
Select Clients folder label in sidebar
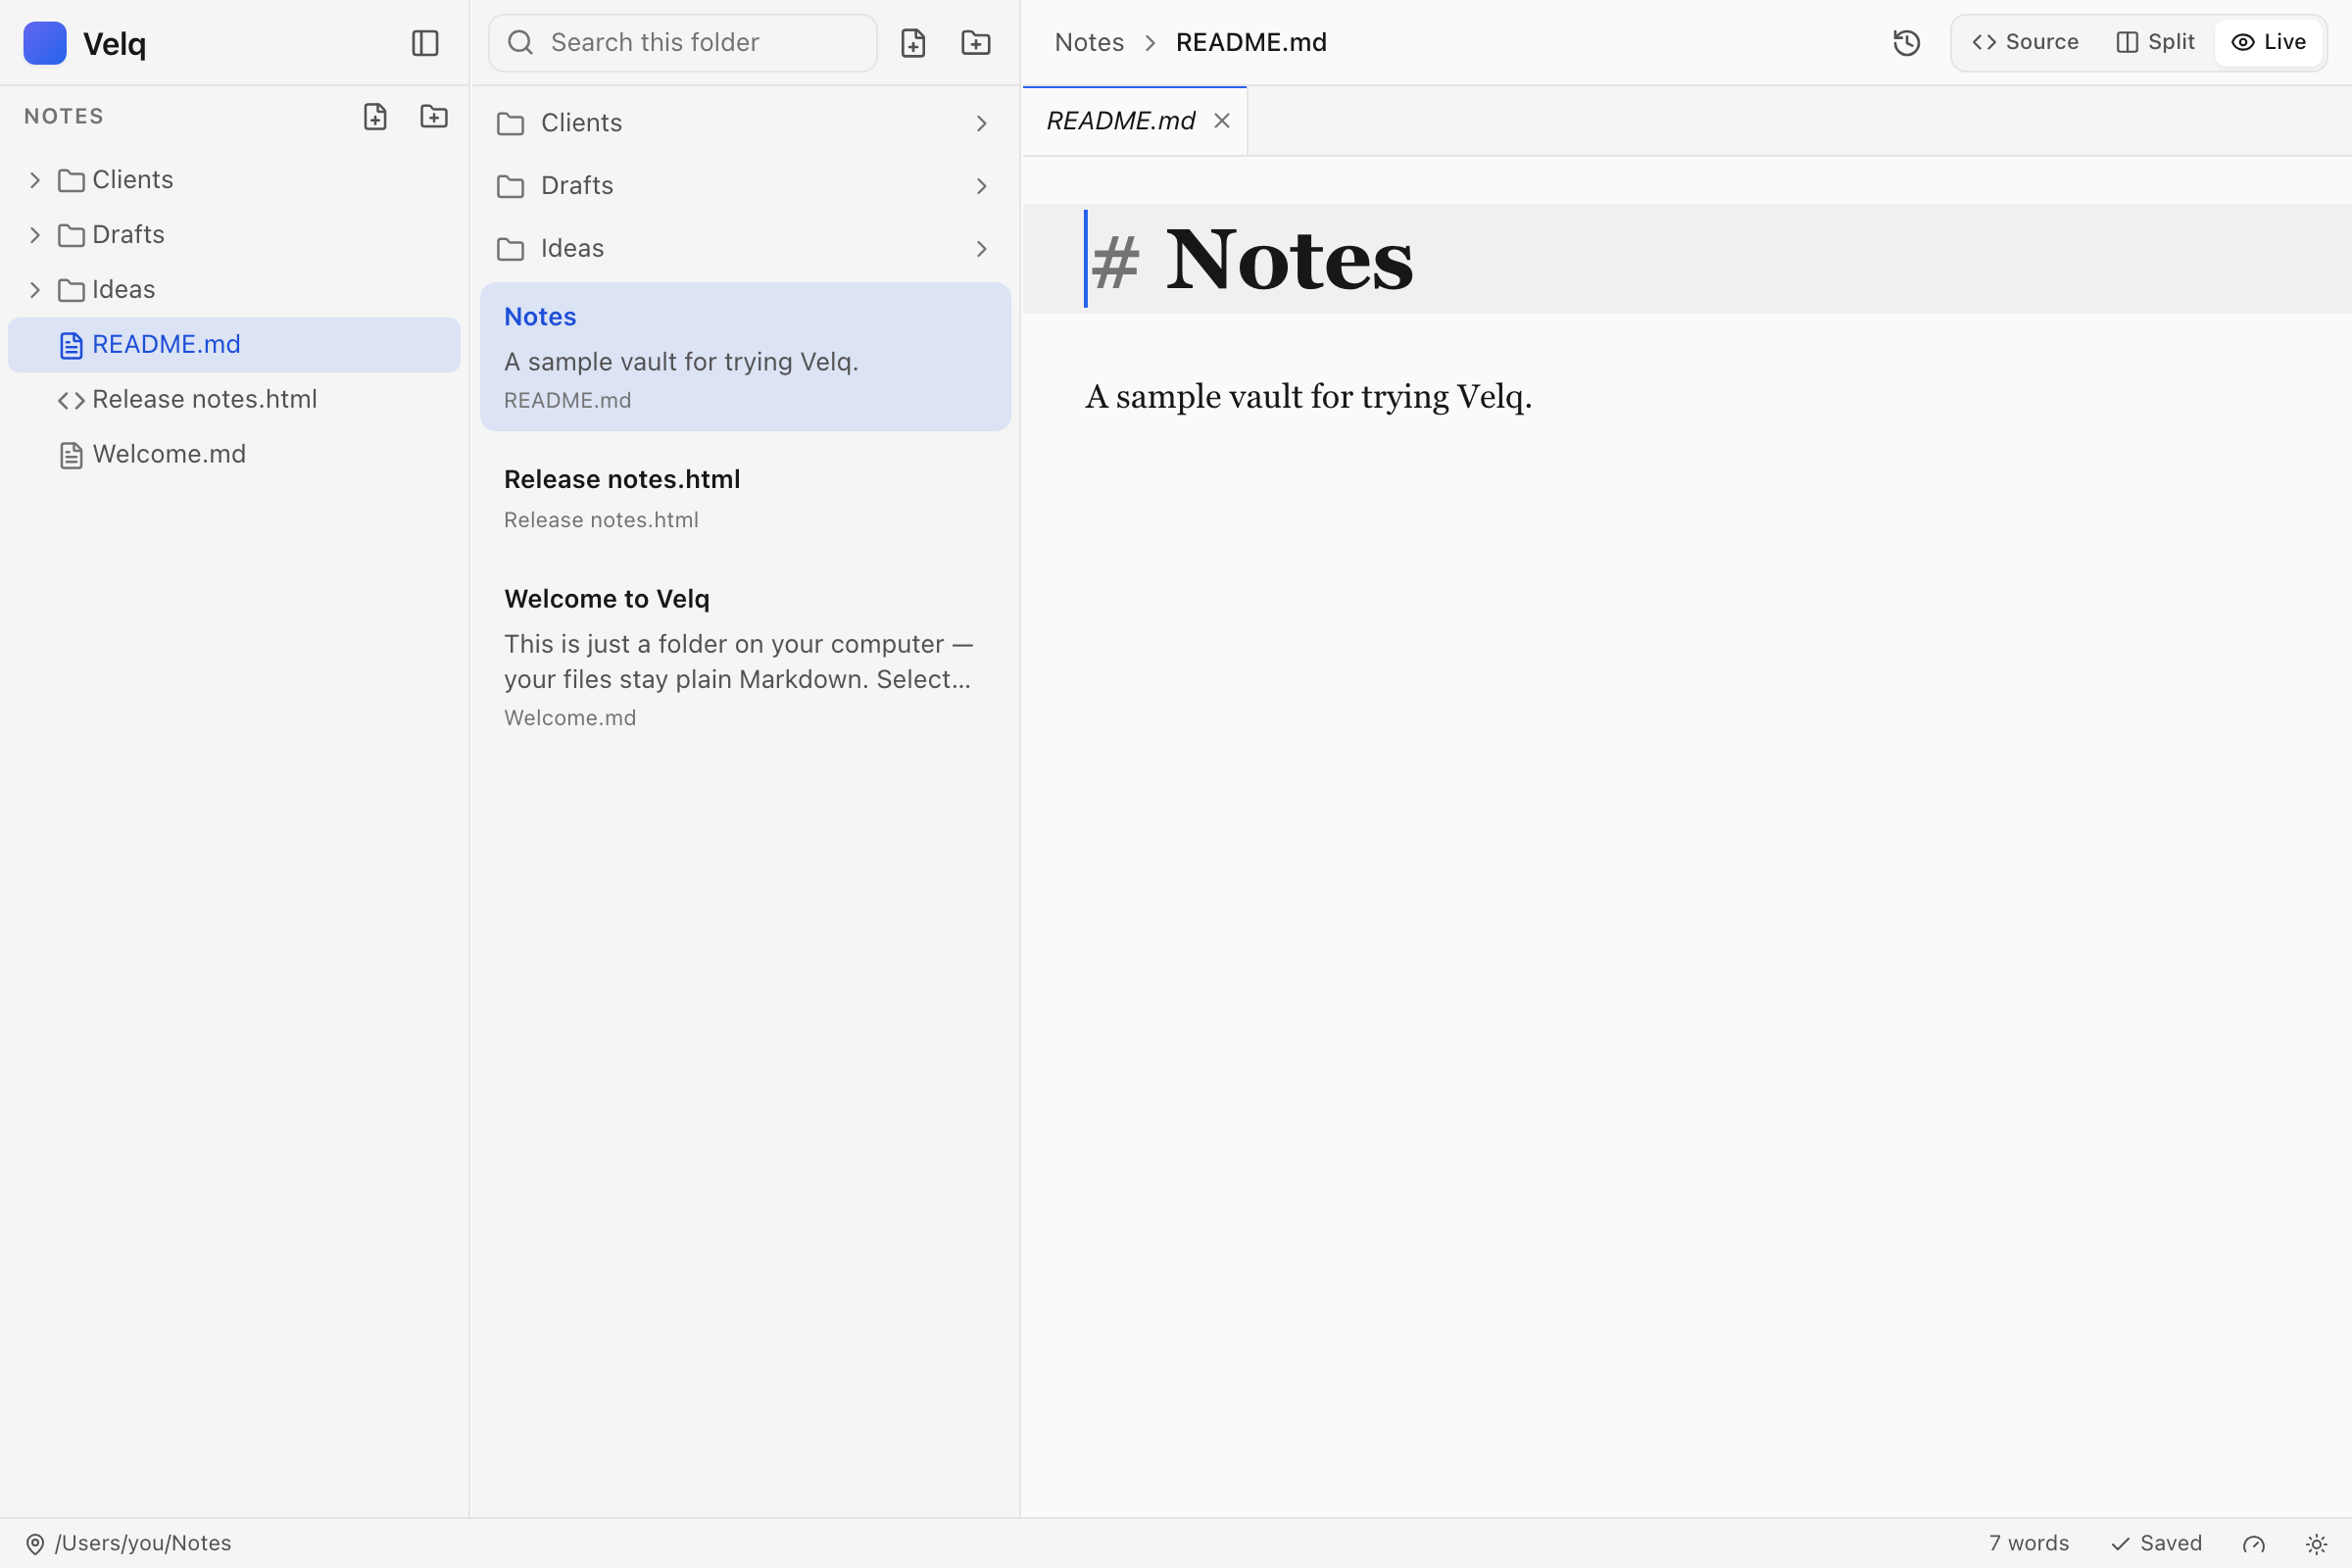133,180
